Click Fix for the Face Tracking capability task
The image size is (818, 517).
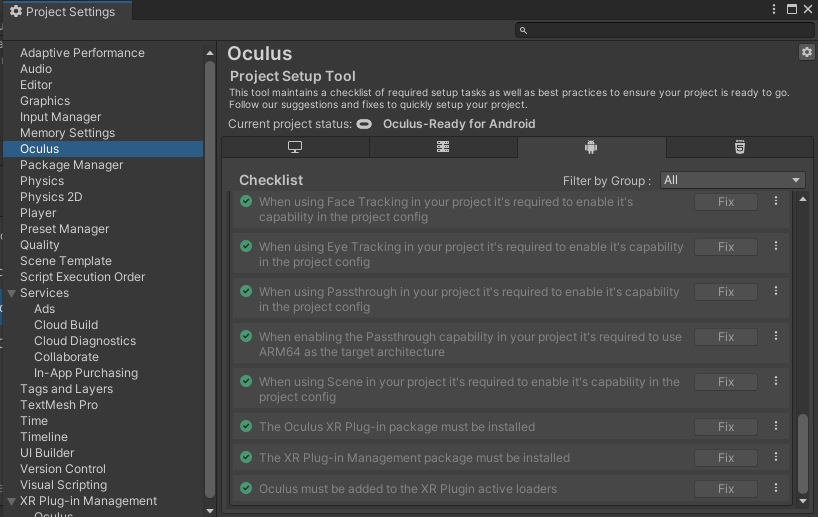(x=726, y=202)
